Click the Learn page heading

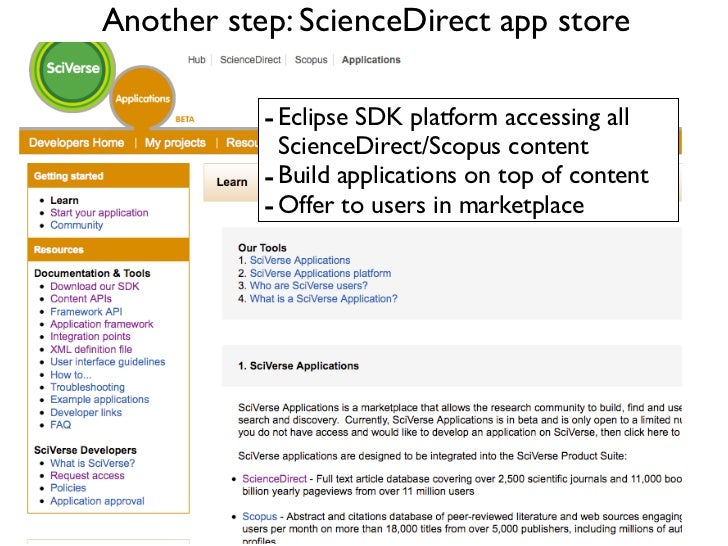pyautogui.click(x=232, y=182)
